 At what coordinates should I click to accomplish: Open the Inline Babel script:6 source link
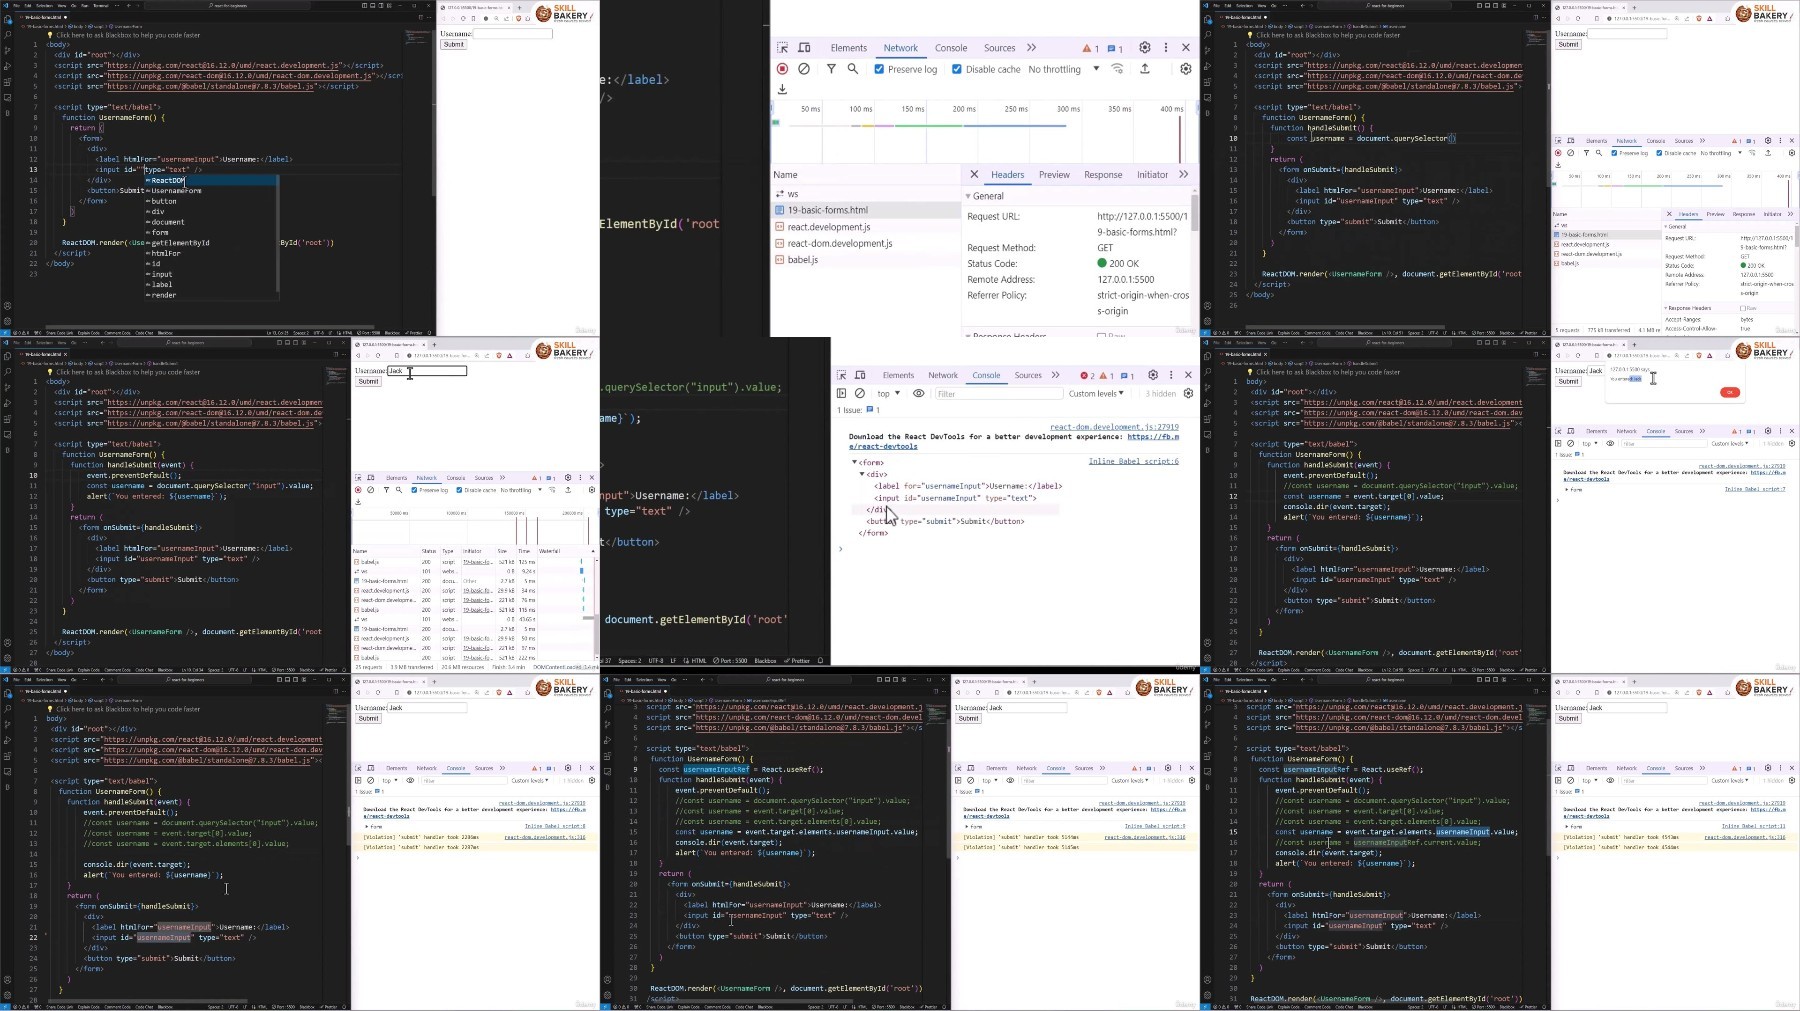[x=1133, y=461]
